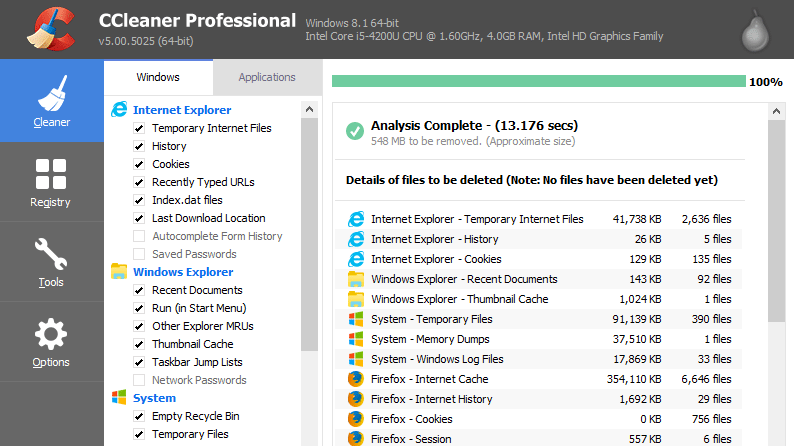Switch to the Applications tab

tap(267, 77)
